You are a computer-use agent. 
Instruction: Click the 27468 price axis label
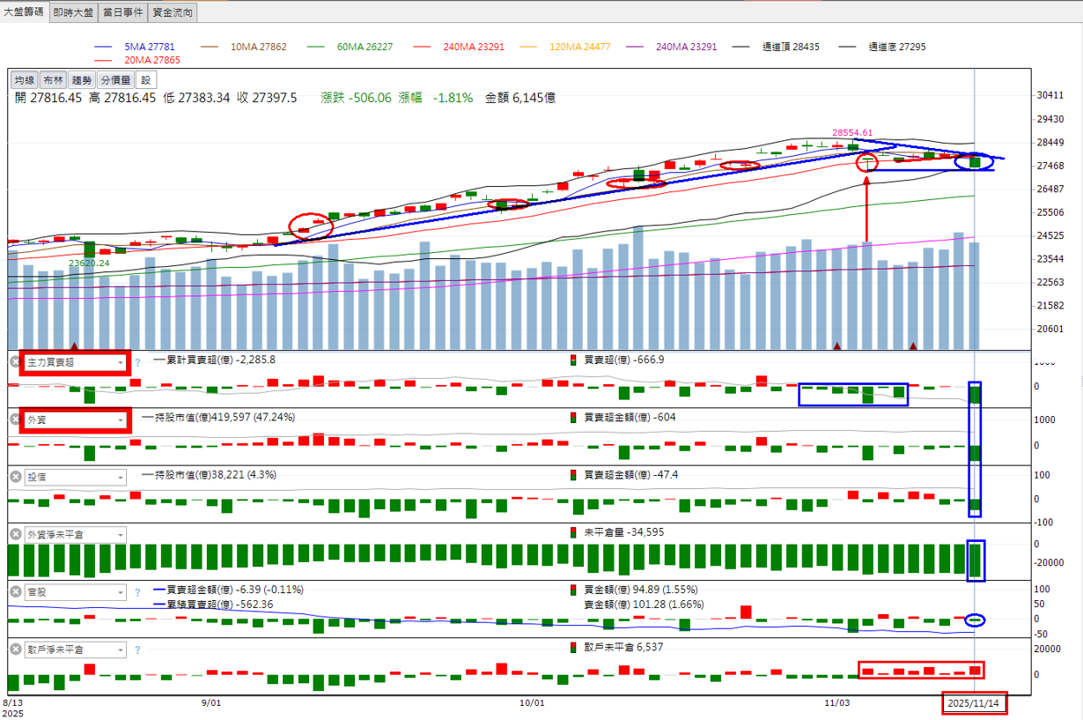click(1050, 166)
